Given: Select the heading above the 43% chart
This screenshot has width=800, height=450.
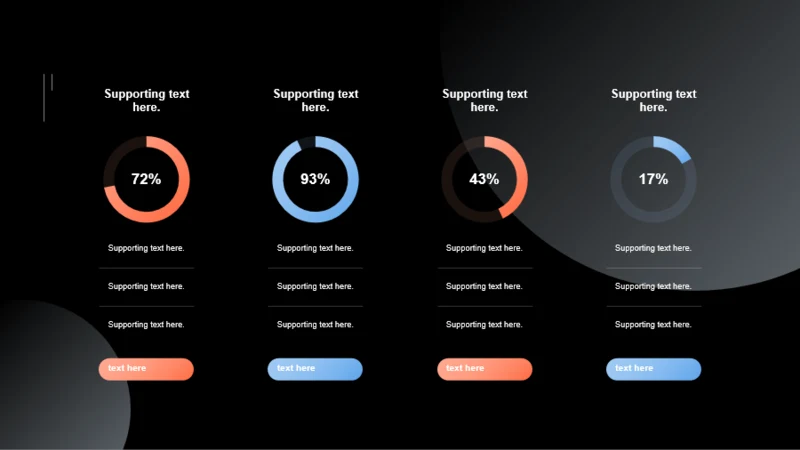Looking at the screenshot, I should (x=484, y=101).
